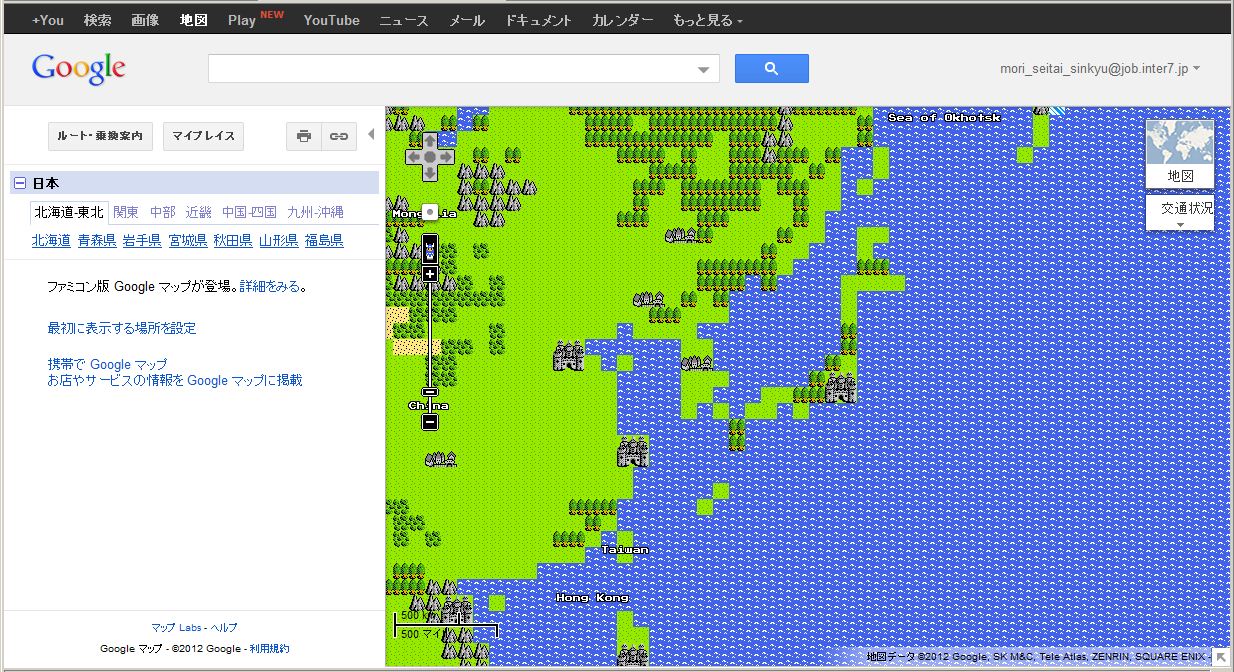Open Play in the top bar
The height and width of the screenshot is (672, 1234).
pos(242,20)
